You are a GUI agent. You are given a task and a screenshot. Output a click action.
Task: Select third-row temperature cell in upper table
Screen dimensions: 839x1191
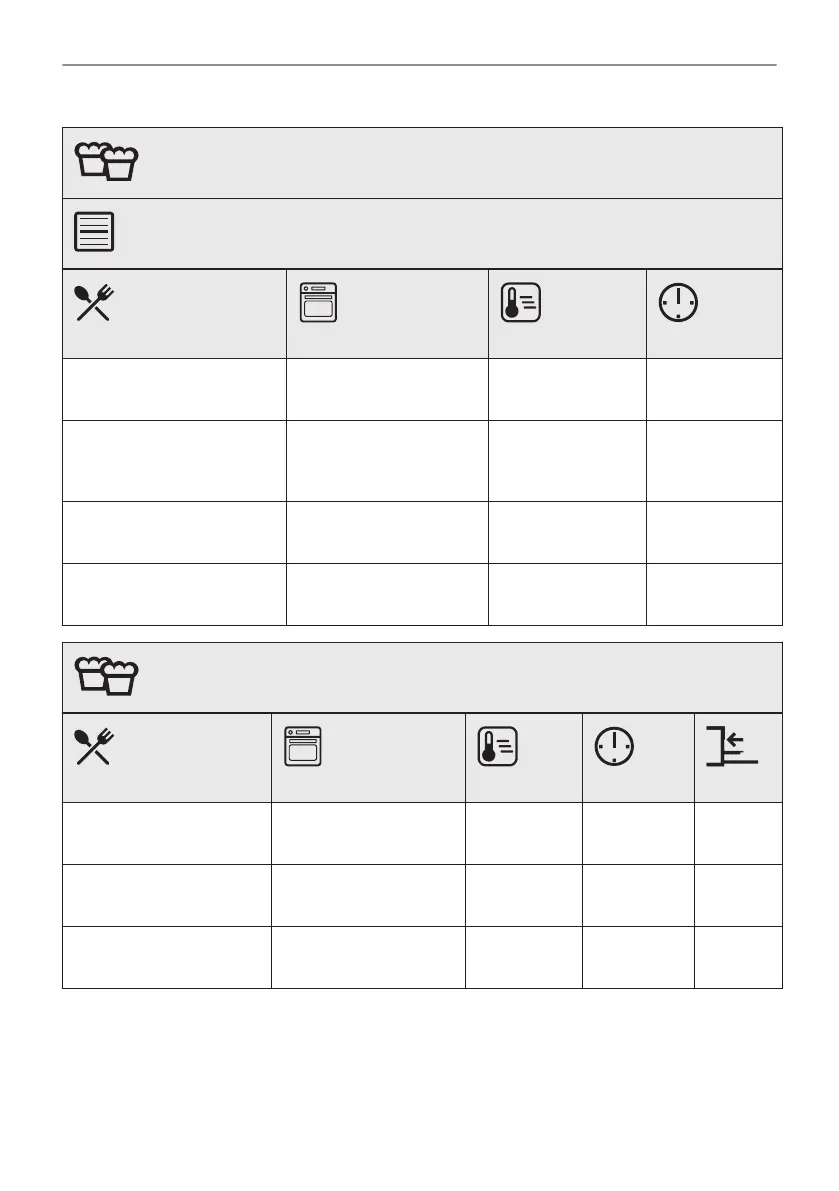[566, 531]
